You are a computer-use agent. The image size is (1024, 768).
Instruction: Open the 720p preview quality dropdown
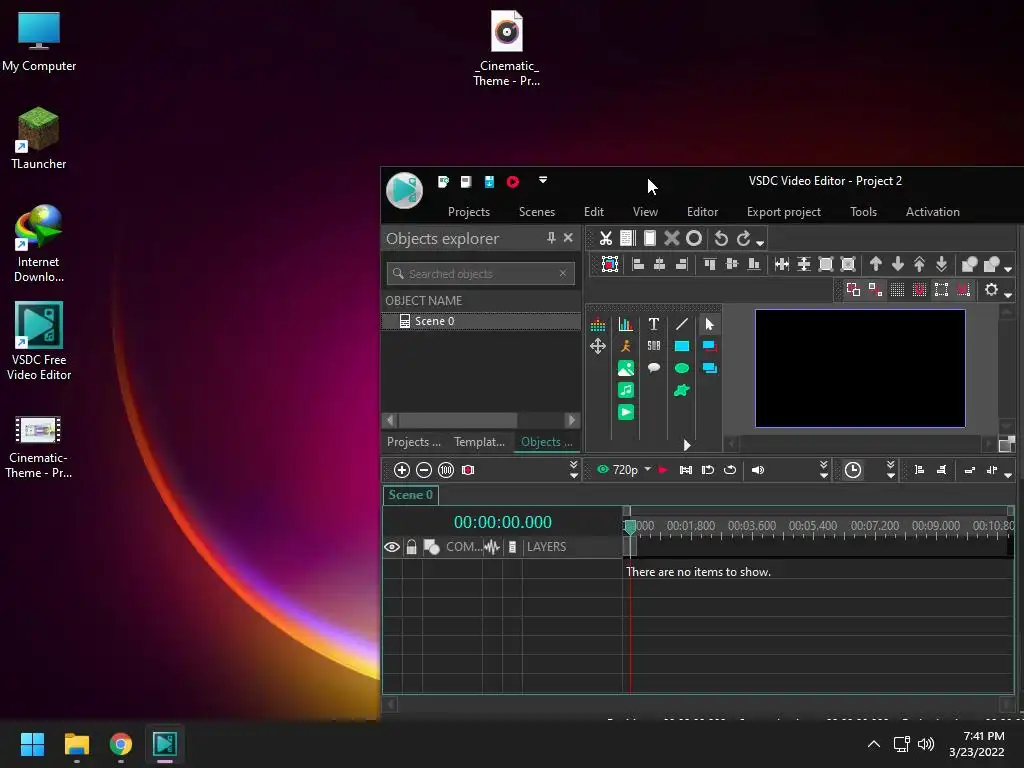click(x=647, y=470)
